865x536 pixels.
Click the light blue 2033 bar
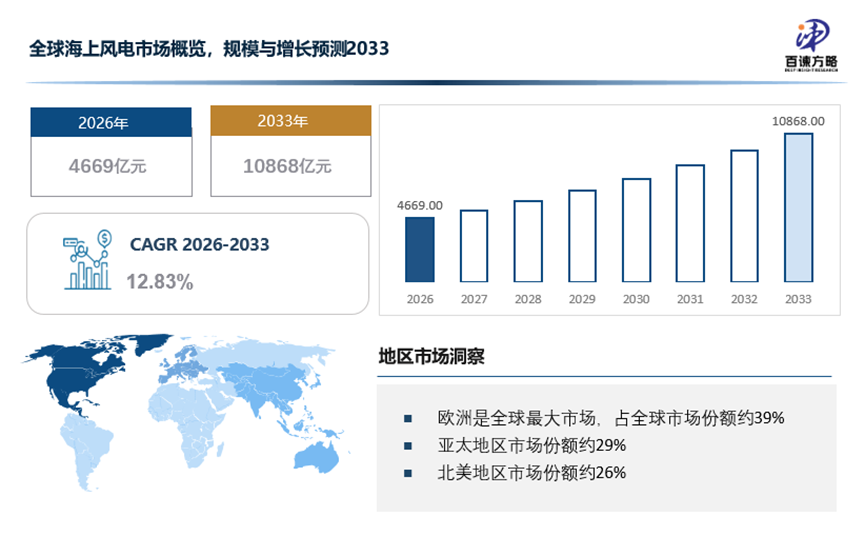click(798, 207)
